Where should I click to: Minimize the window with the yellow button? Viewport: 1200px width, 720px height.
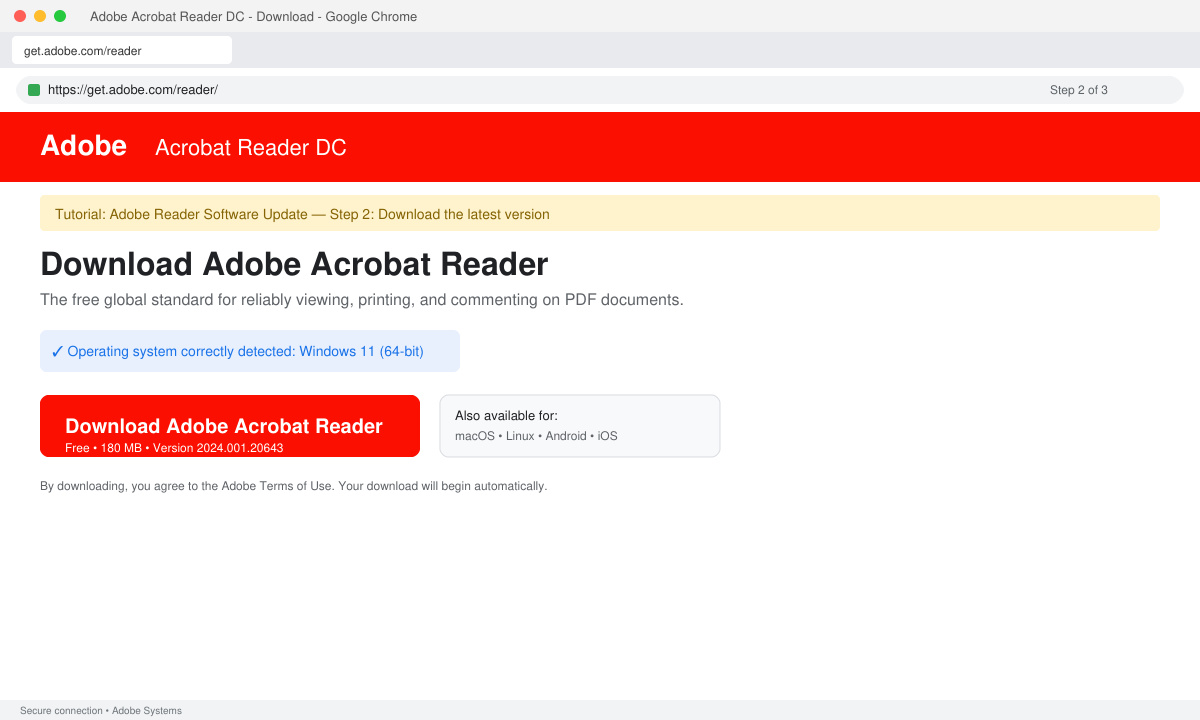[x=40, y=16]
